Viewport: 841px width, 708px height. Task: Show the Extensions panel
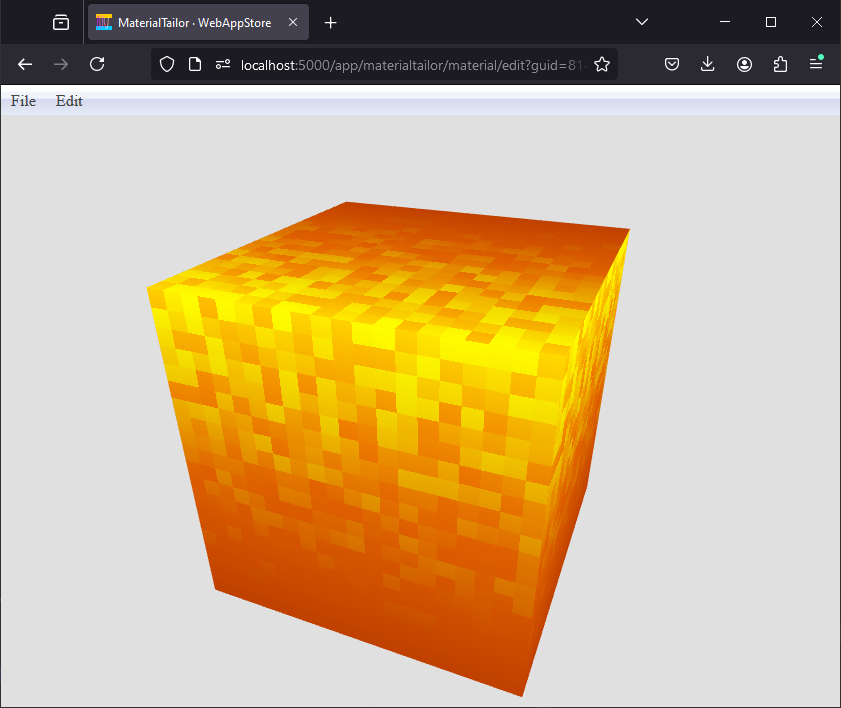pos(780,64)
